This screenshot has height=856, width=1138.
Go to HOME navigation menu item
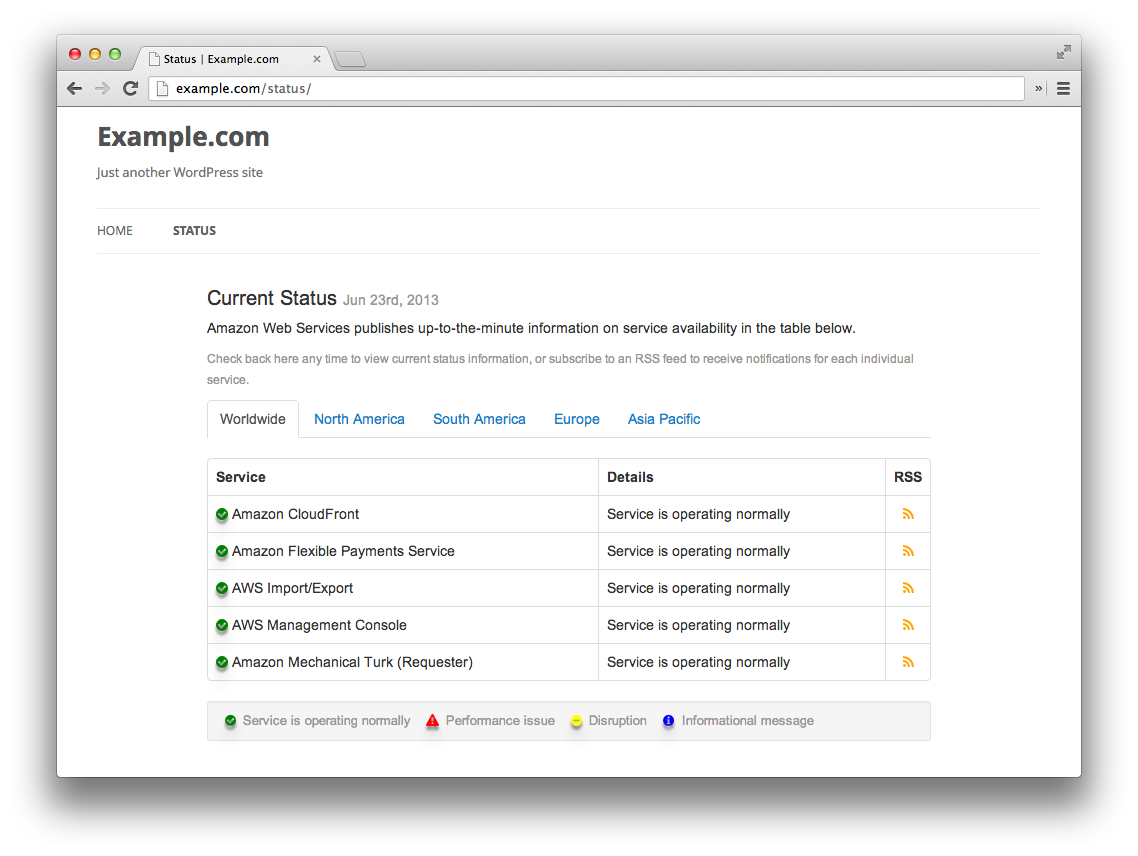pyautogui.click(x=115, y=231)
